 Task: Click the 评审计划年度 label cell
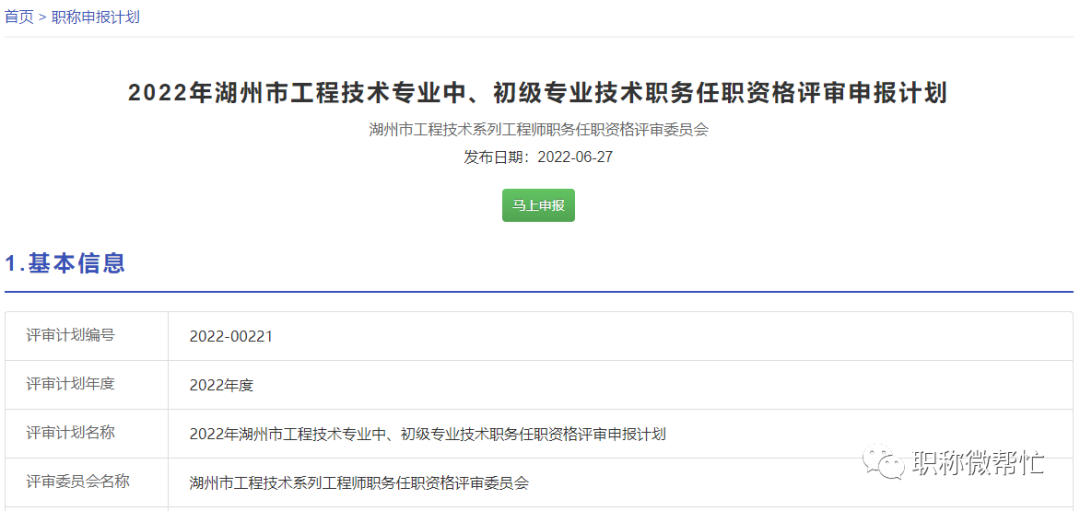(87, 385)
